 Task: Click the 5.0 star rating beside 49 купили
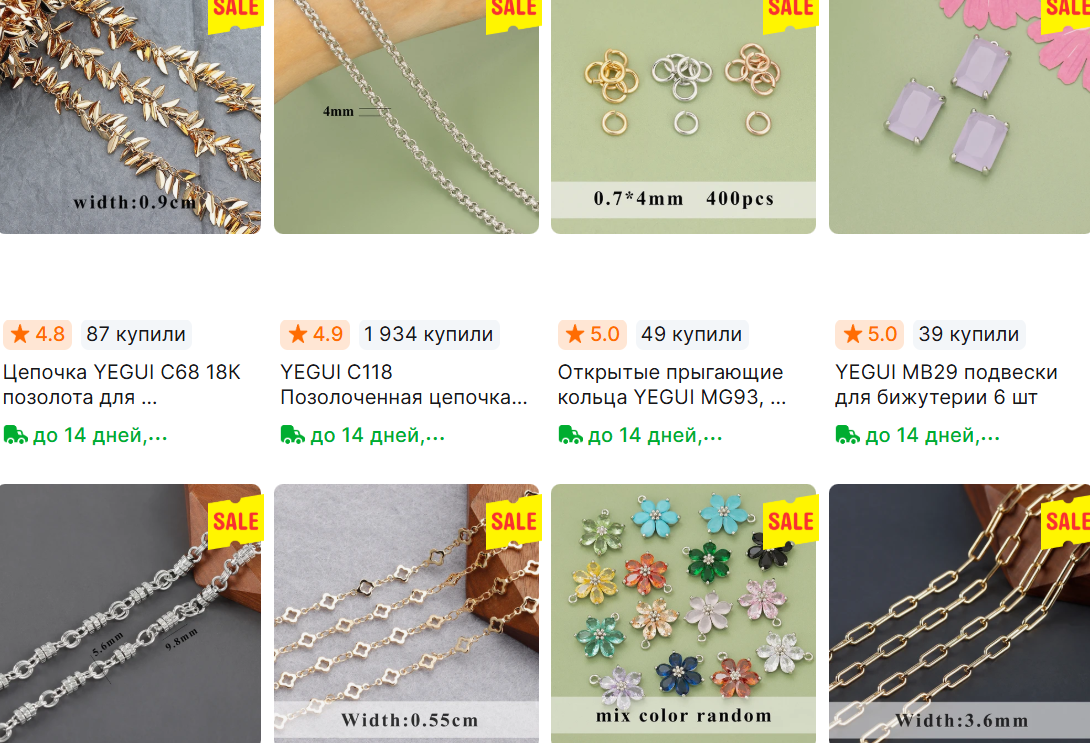[x=592, y=334]
